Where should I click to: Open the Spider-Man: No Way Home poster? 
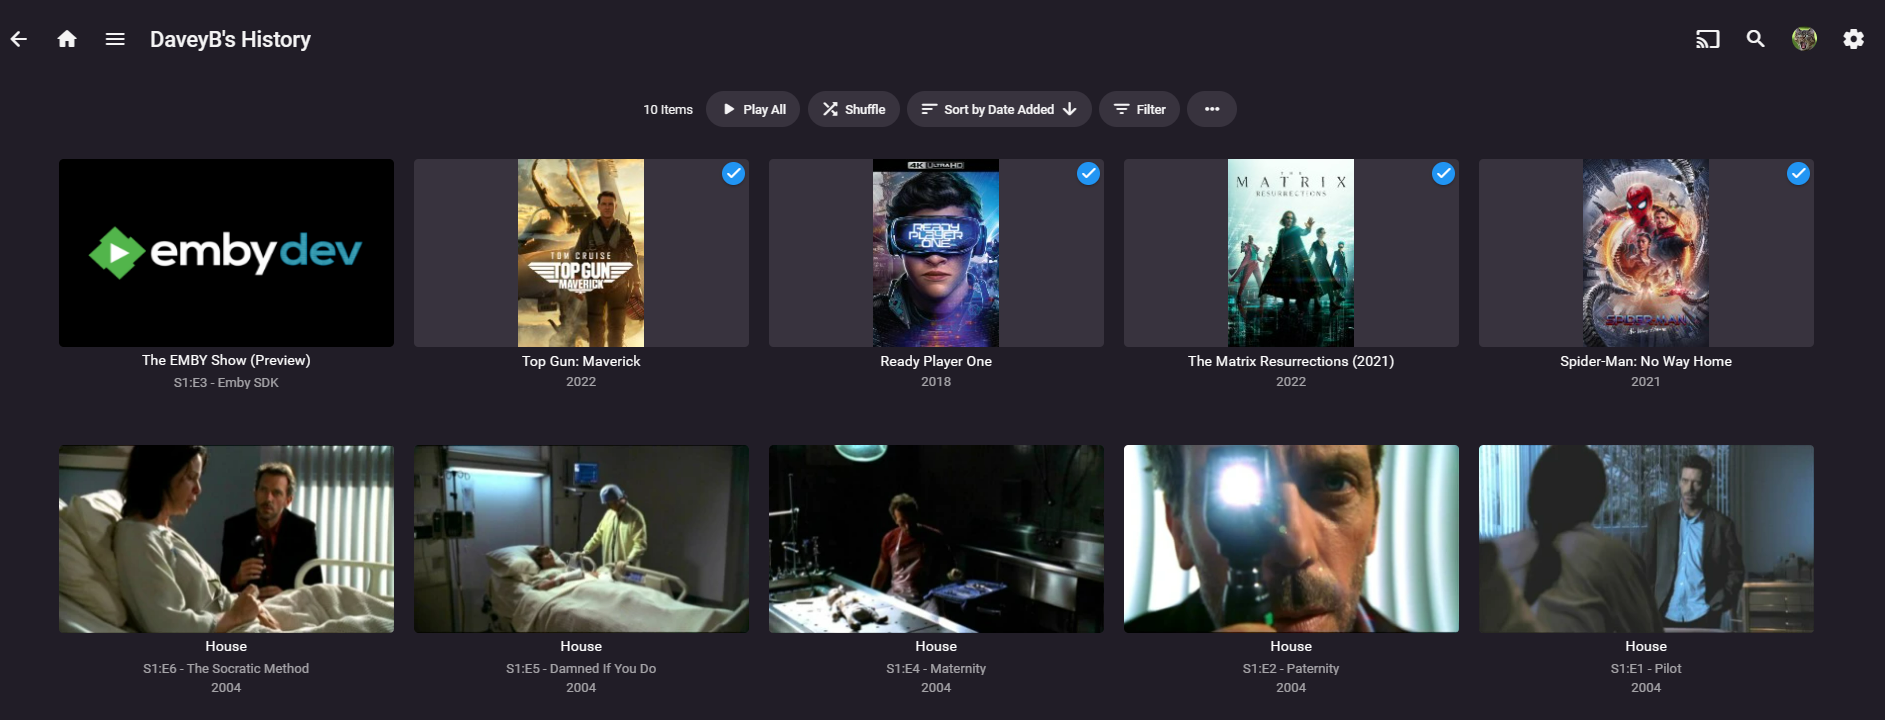(1646, 253)
